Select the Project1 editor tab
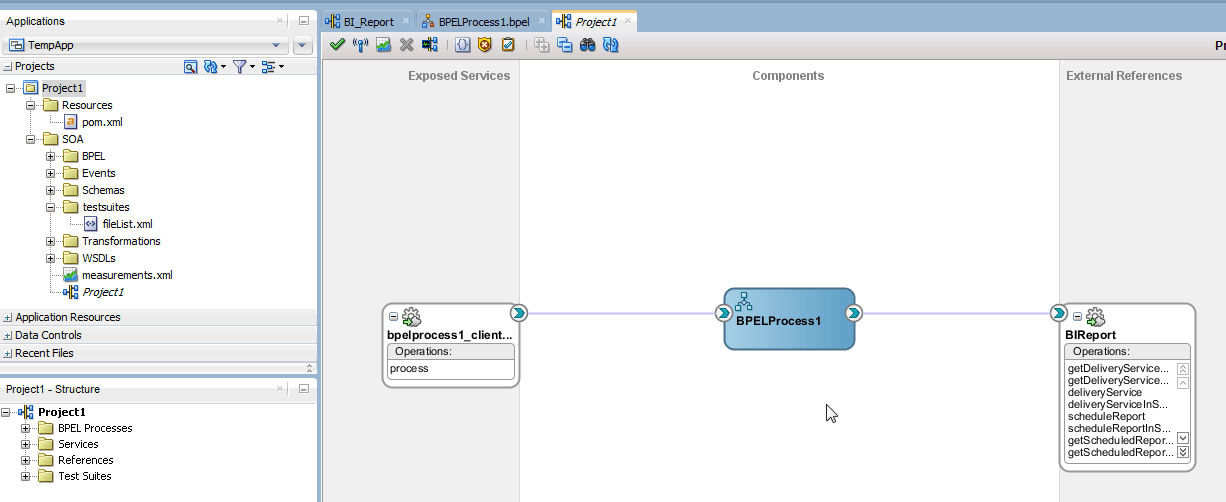The height and width of the screenshot is (502, 1226). (595, 21)
